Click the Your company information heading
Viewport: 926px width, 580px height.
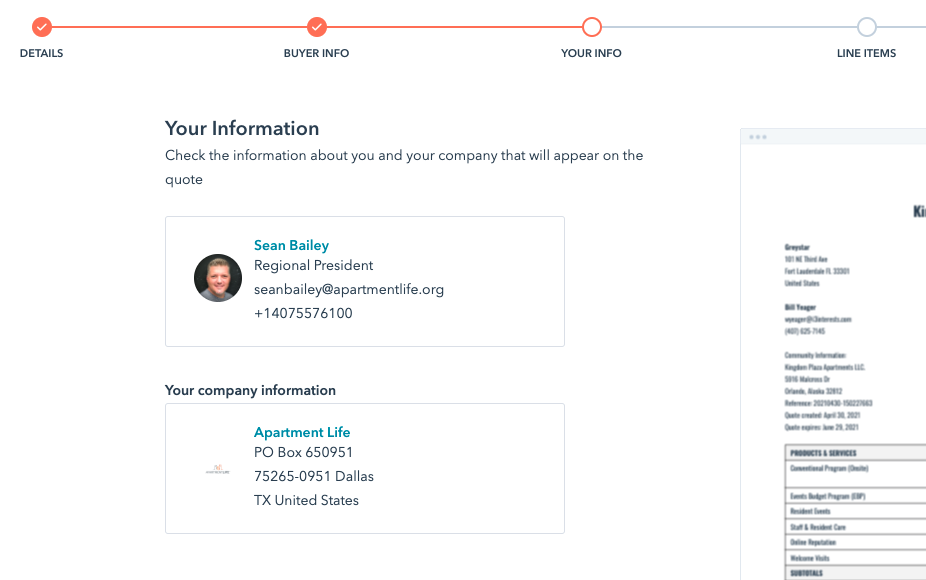click(x=250, y=390)
